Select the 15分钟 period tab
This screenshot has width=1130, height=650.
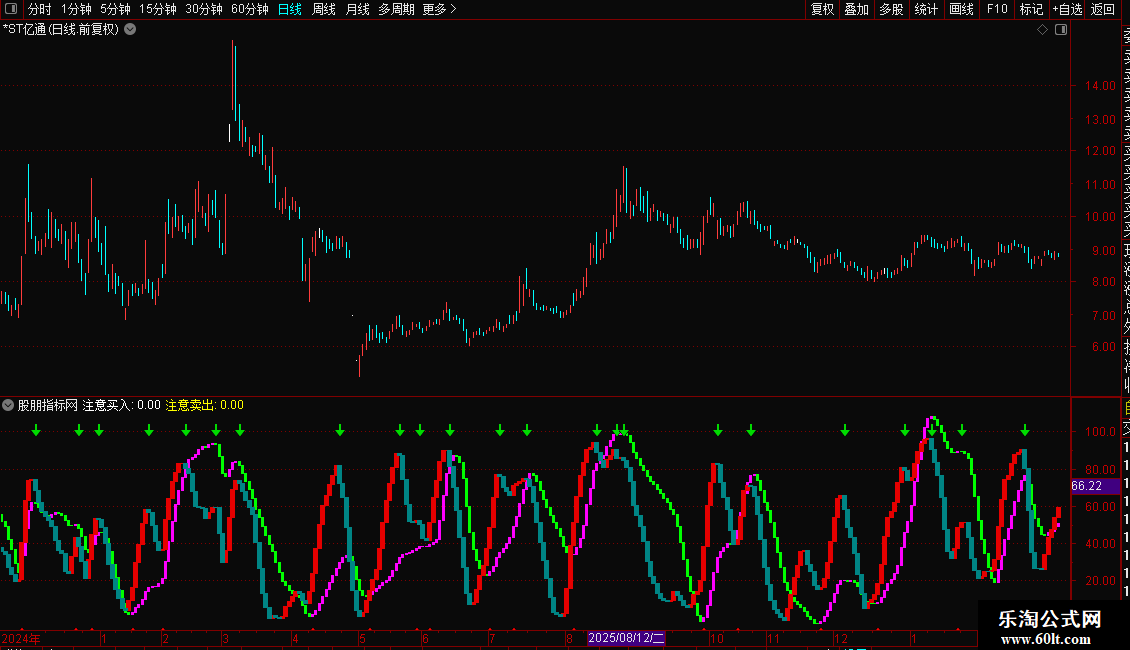157,9
